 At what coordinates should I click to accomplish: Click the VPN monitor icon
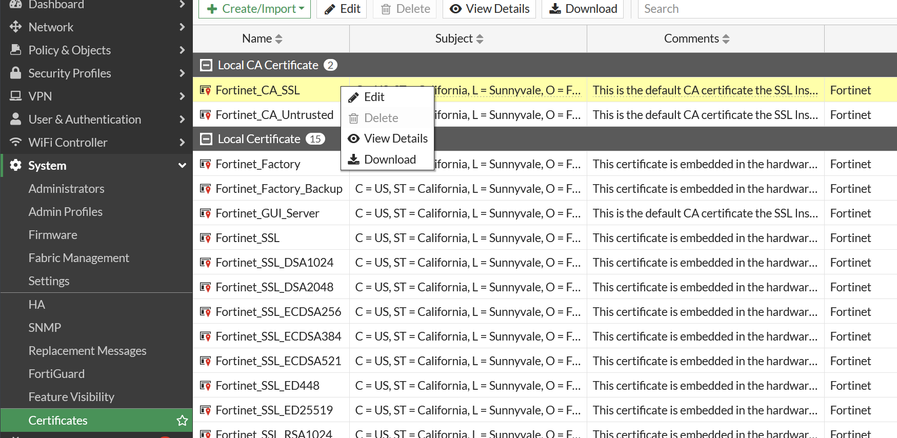click(x=15, y=96)
